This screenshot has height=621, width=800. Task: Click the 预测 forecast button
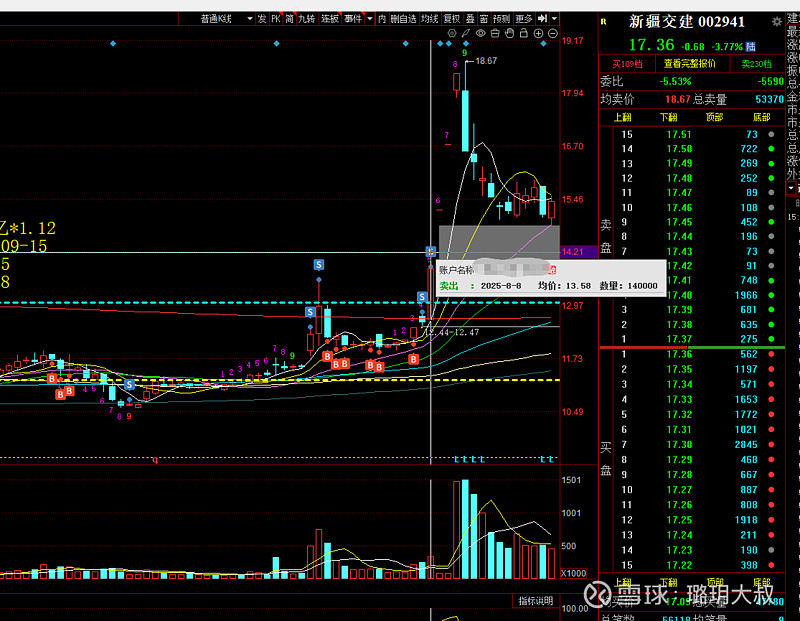[502, 19]
